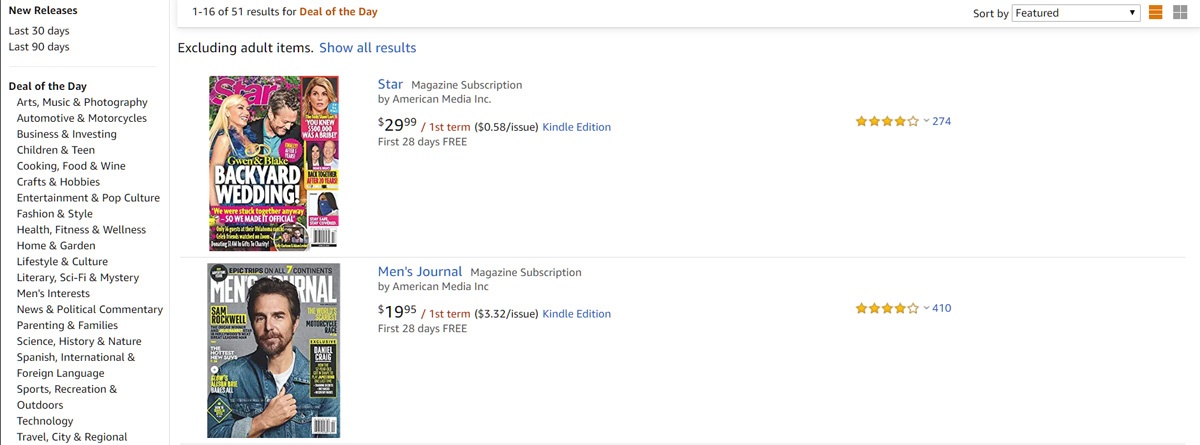Viewport: 1200px width, 445px height.
Task: Click Men's Journal star rating icons
Action: click(886, 309)
